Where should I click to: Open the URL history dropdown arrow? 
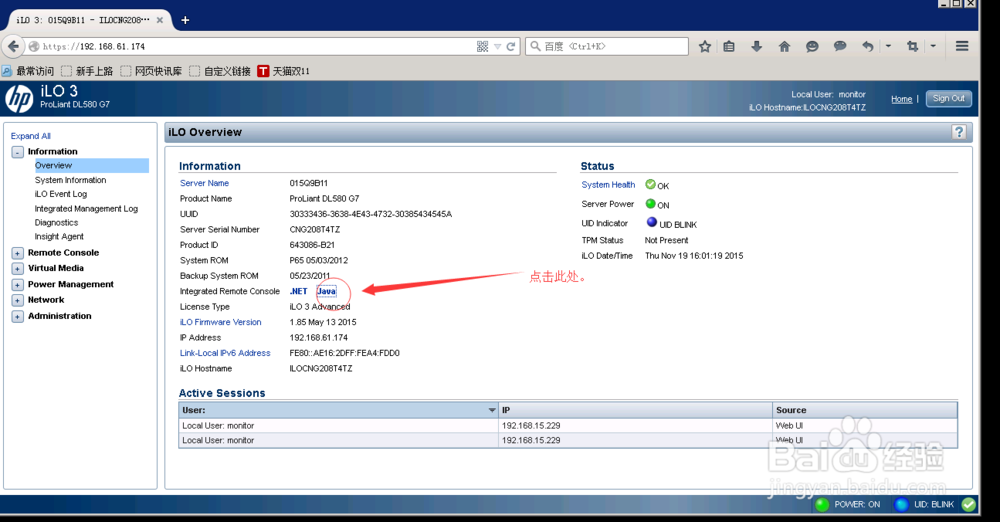point(497,47)
